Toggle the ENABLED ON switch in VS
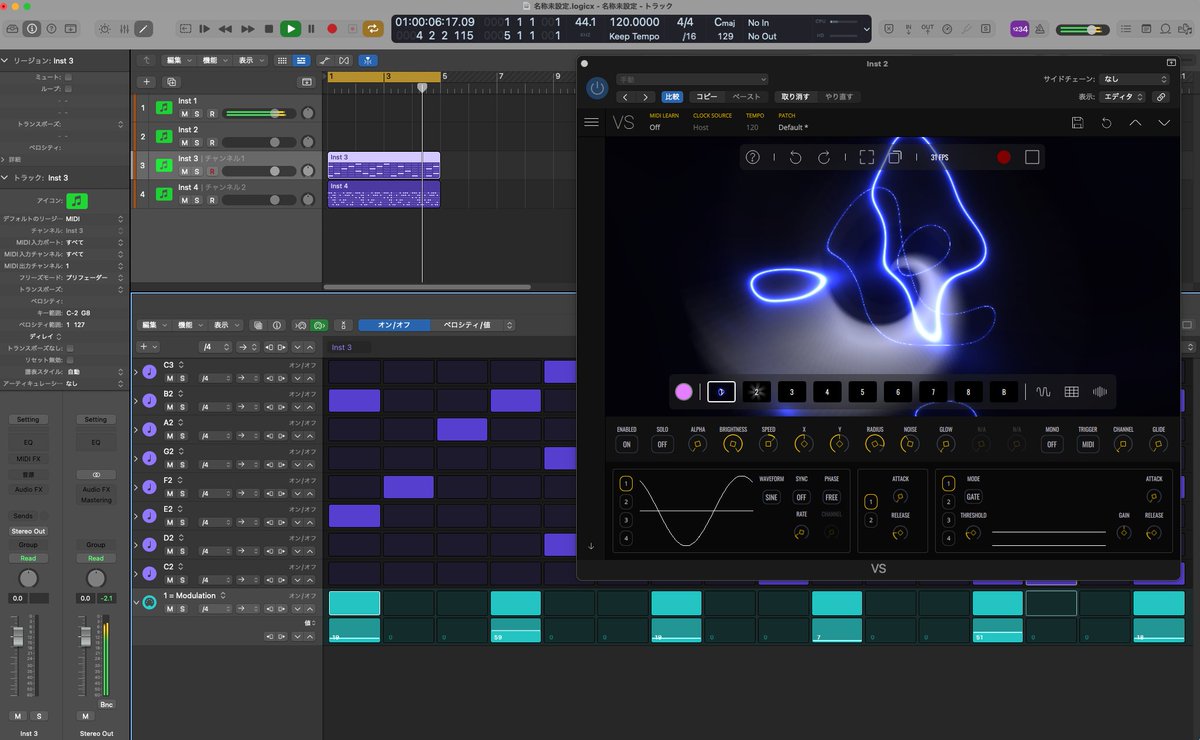The width and height of the screenshot is (1200, 740). (627, 444)
